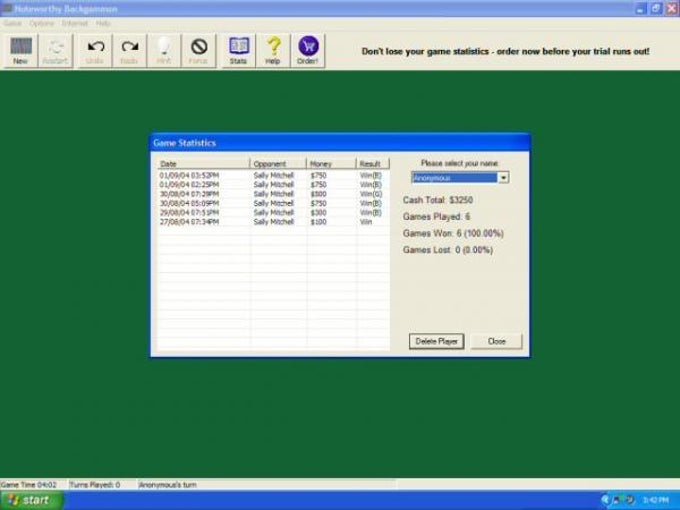Select the 27/08/04 07:34PM game row
This screenshot has height=510, width=680.
[273, 222]
